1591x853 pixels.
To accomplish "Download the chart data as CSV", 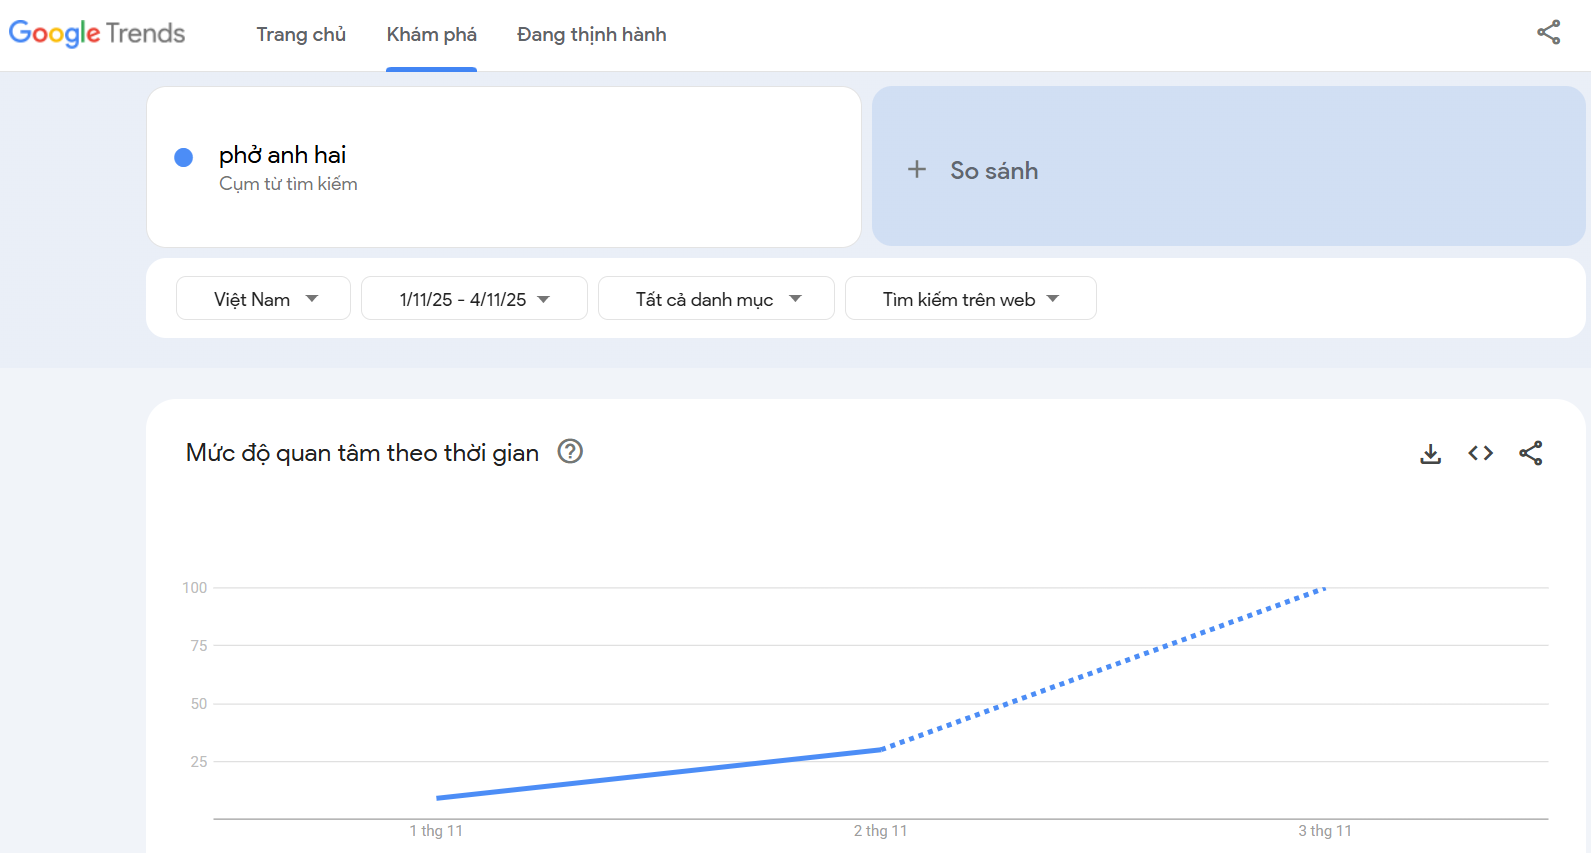I will pos(1430,454).
